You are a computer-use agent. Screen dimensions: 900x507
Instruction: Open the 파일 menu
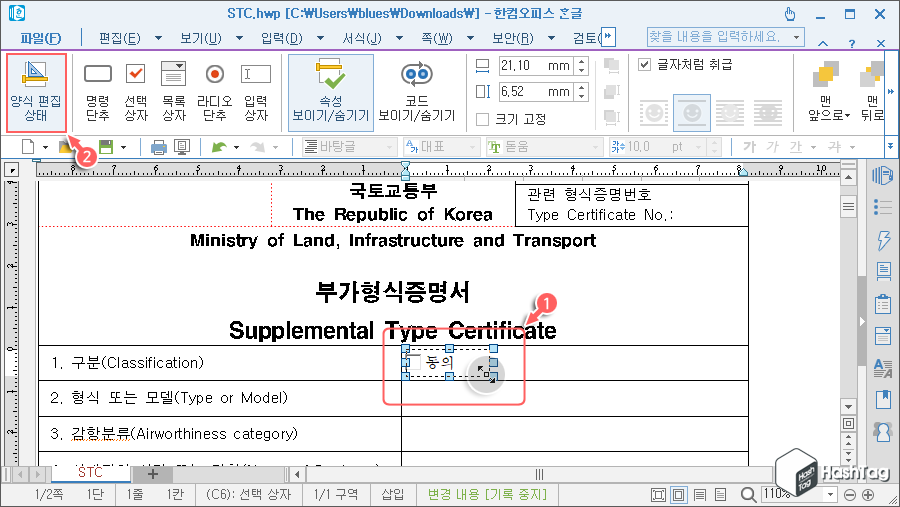point(41,38)
